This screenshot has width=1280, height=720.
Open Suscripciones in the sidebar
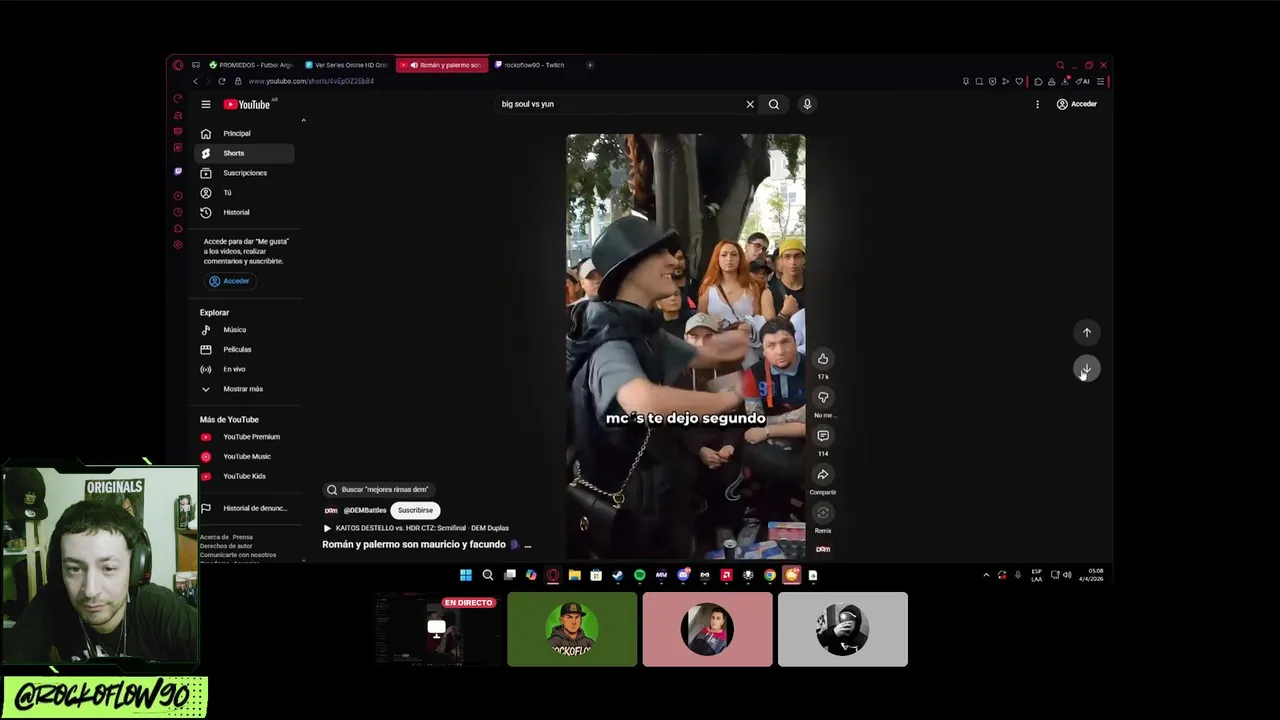pos(244,173)
